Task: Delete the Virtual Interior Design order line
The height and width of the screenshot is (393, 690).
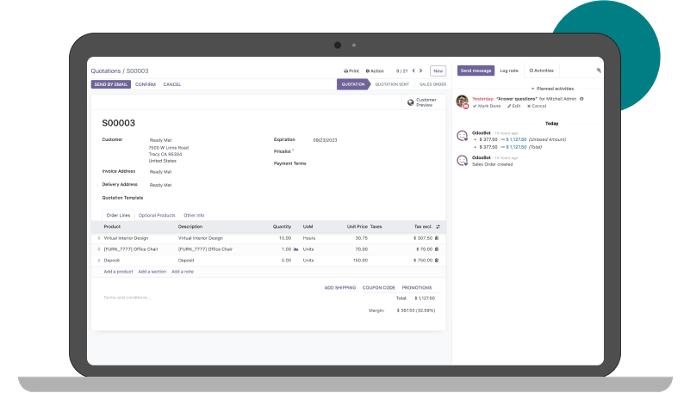Action: (x=437, y=238)
